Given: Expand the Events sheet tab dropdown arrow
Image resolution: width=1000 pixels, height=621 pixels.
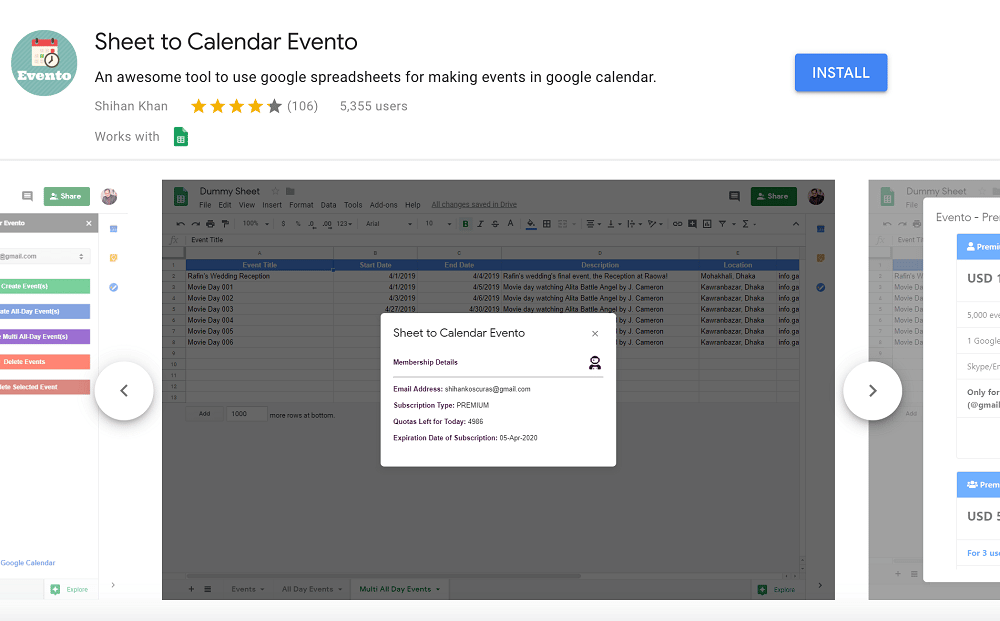Looking at the screenshot, I should tap(262, 590).
